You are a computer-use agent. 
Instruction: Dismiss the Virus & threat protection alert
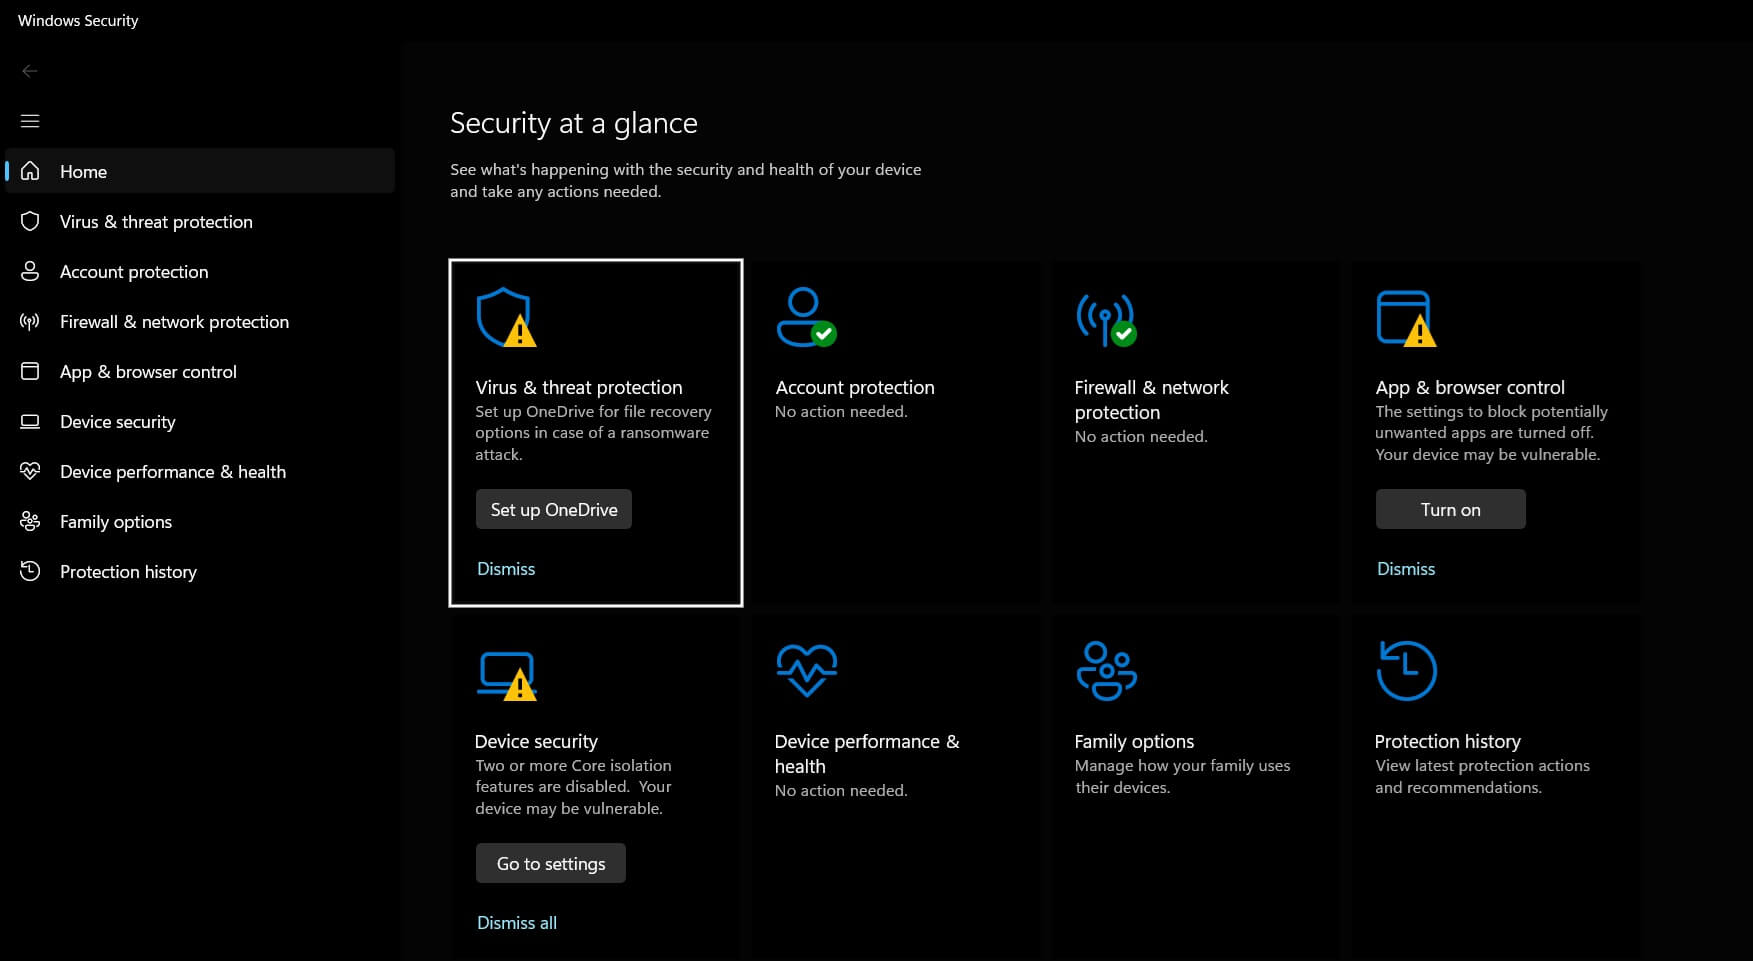[x=506, y=568]
